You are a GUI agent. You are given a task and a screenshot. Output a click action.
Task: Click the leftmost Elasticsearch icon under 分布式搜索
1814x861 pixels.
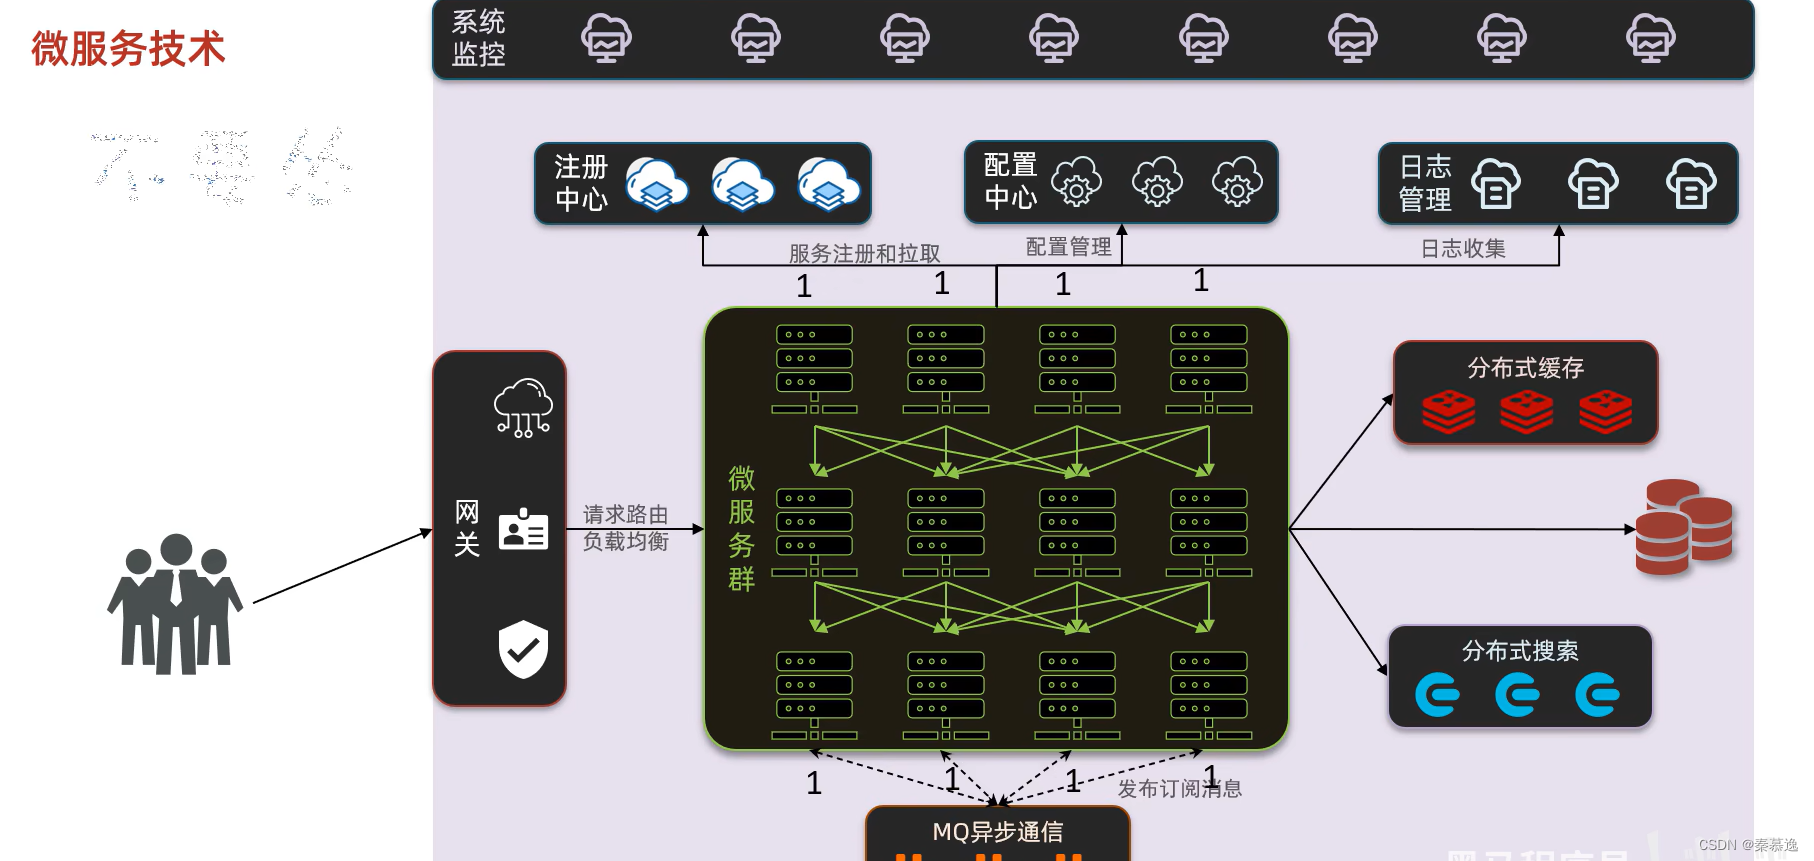[x=1437, y=695]
